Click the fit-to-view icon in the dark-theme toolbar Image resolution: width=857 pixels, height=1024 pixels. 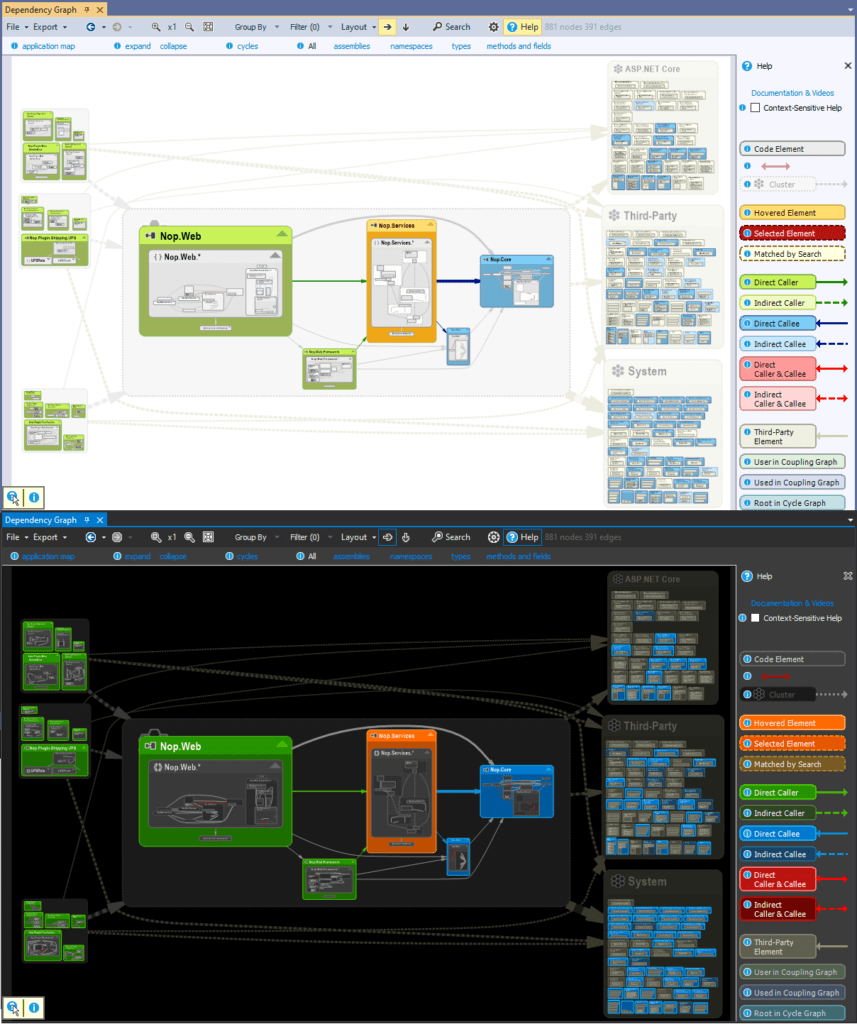208,537
